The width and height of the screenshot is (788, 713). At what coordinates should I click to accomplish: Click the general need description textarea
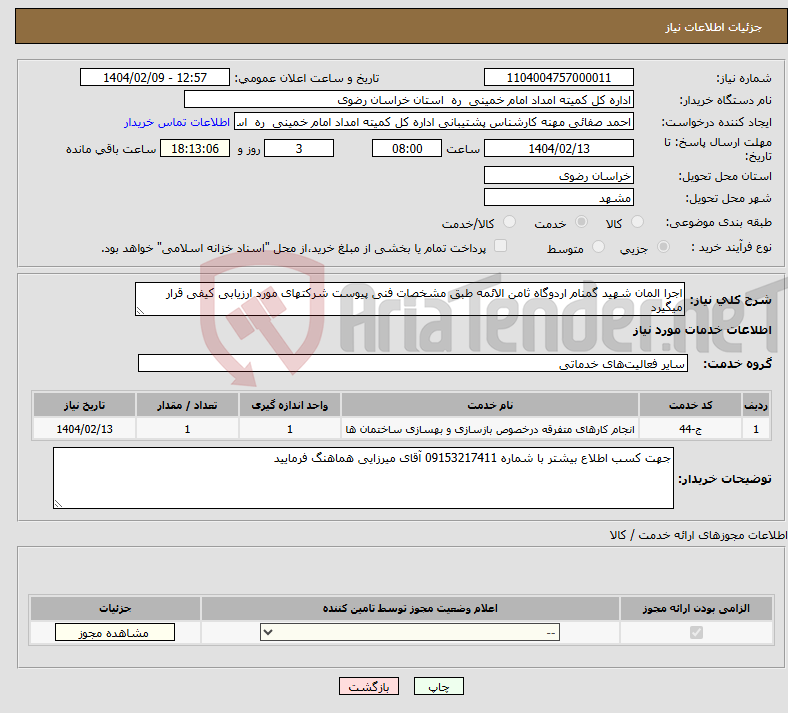[x=410, y=299]
